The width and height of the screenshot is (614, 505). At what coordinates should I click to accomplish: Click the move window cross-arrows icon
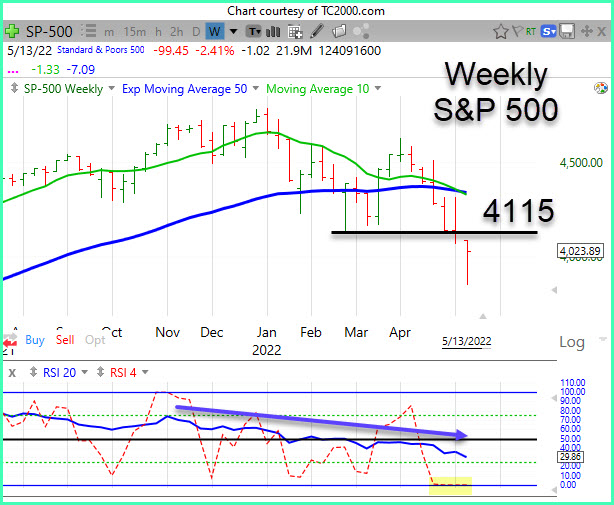tap(586, 31)
